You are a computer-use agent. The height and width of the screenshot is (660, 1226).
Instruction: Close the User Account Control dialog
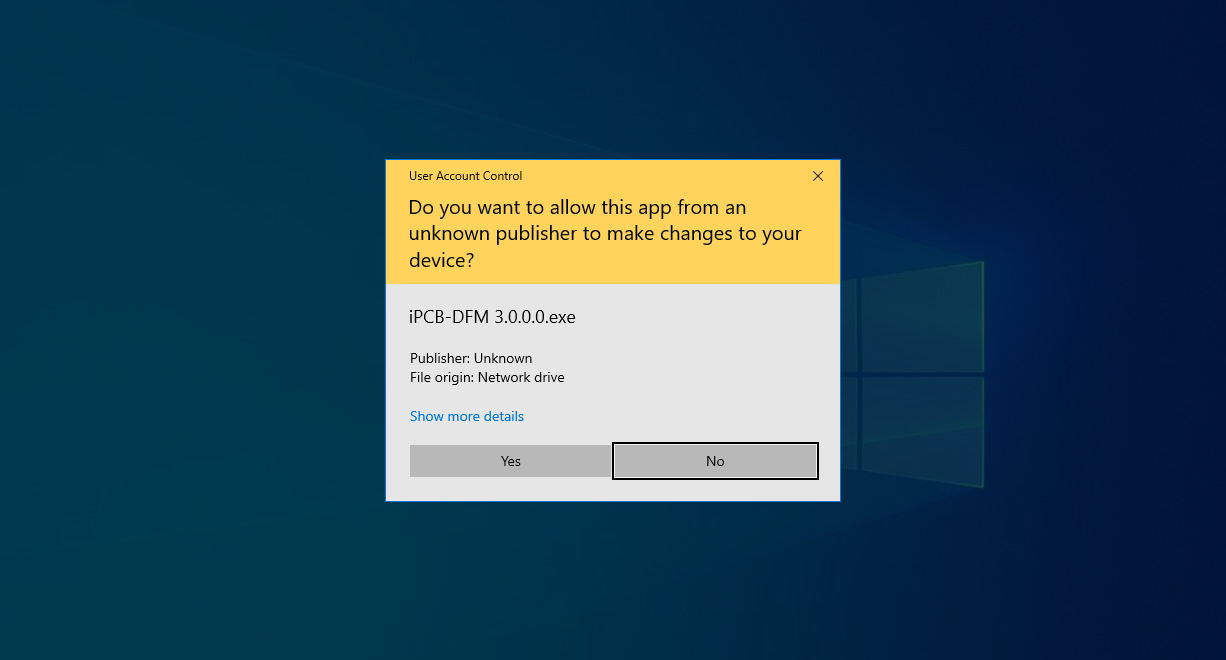818,176
